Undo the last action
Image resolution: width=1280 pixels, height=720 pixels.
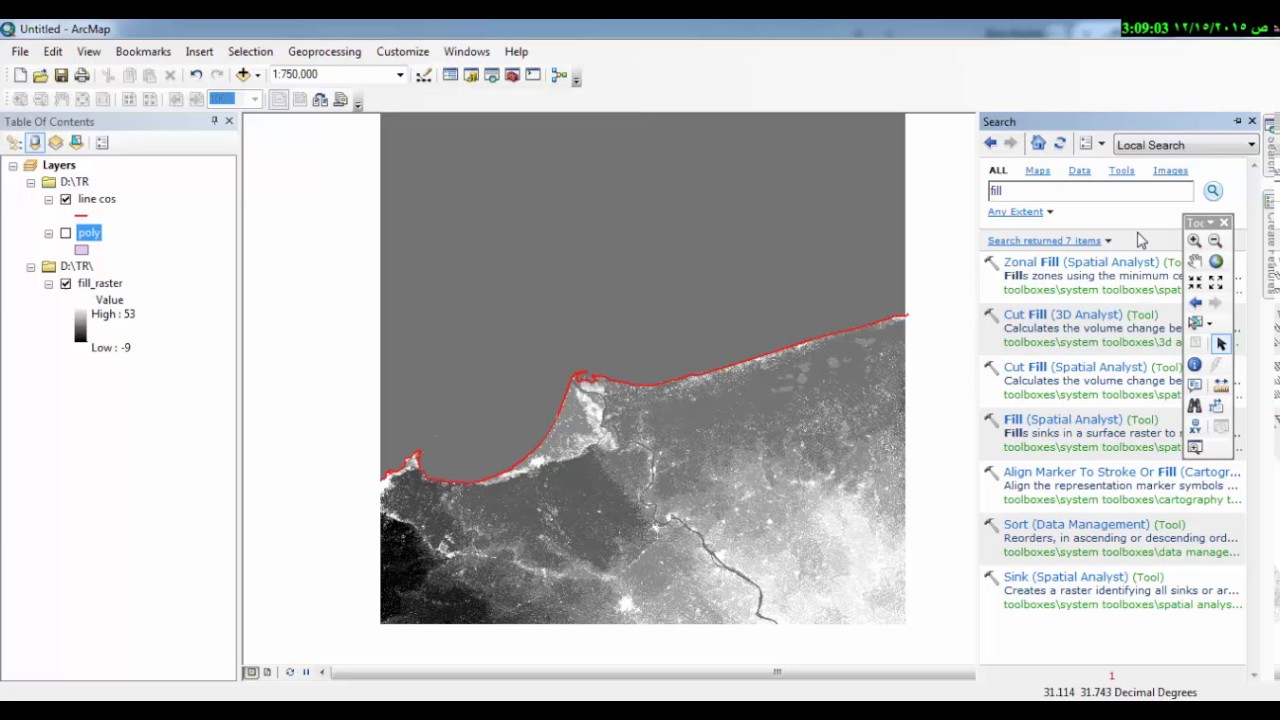pyautogui.click(x=196, y=75)
